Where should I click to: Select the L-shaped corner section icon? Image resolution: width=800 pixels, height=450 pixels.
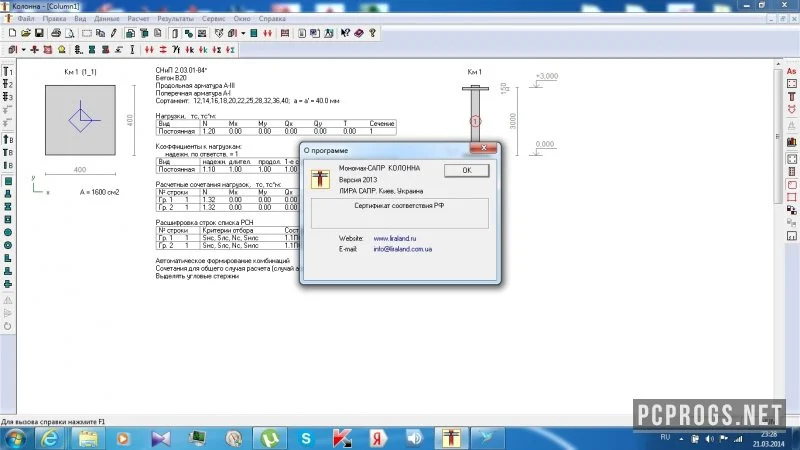[x=8, y=258]
